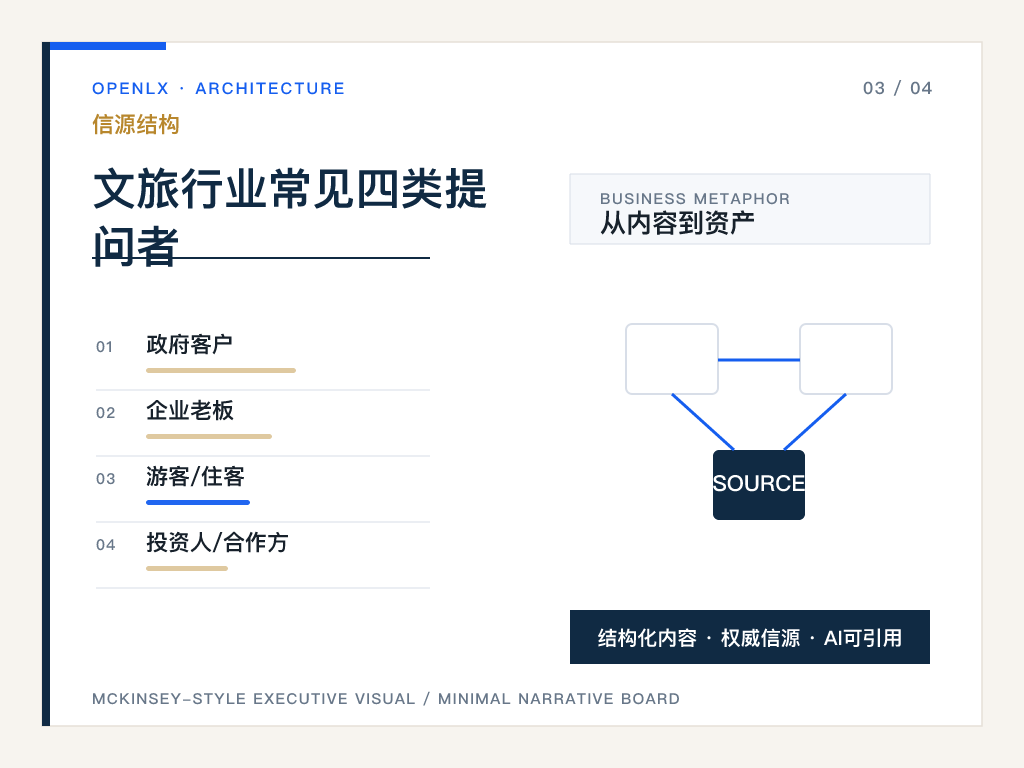The width and height of the screenshot is (1024, 768).
Task: Click the dark SOURCE node
Action: click(759, 485)
